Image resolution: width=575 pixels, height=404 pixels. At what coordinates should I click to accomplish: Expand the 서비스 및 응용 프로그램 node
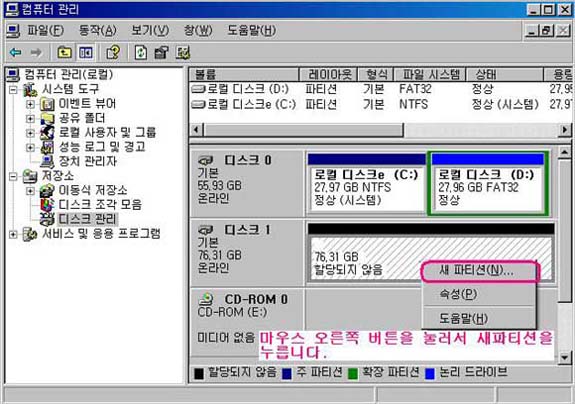pos(13,234)
